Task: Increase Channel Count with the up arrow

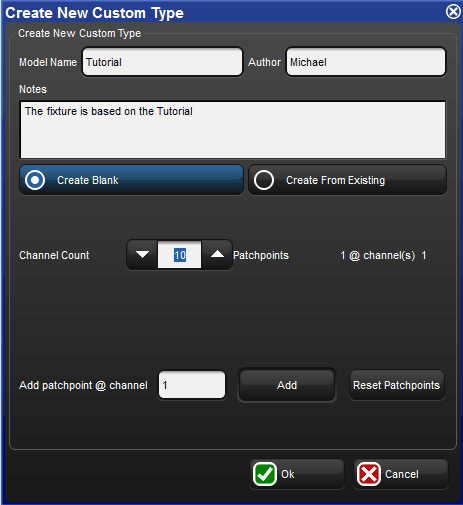Action: point(217,255)
